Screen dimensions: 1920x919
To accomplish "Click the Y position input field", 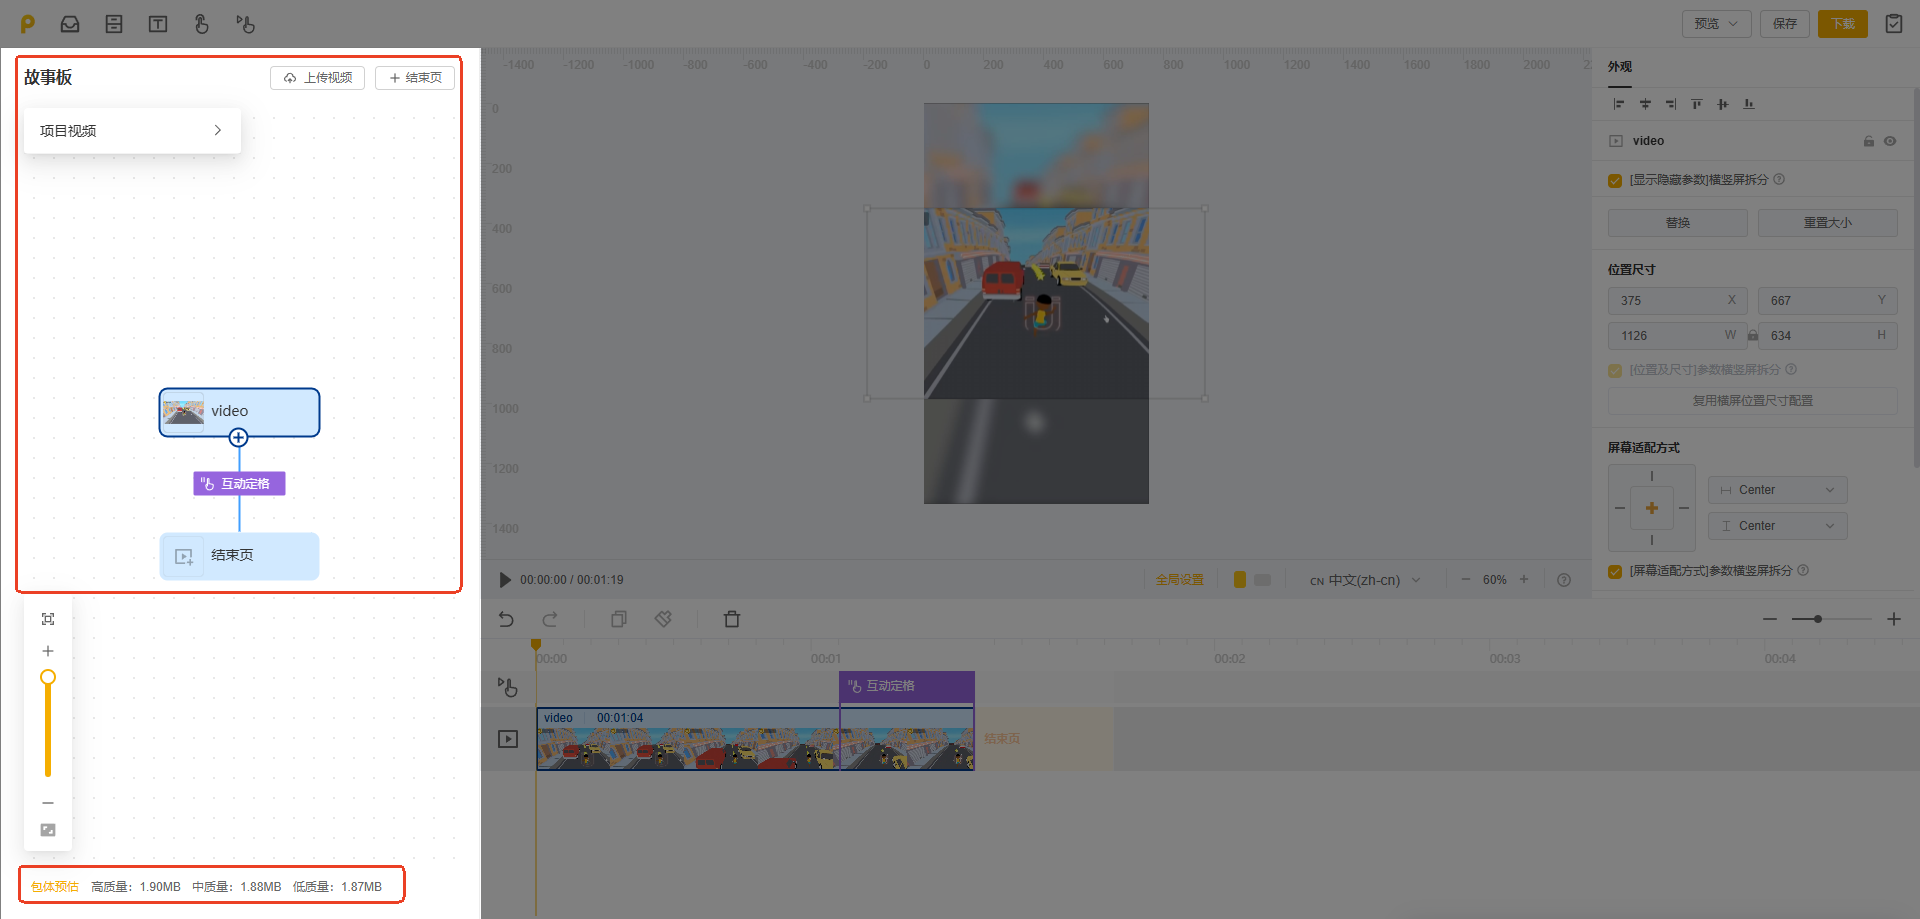I will (x=1828, y=301).
